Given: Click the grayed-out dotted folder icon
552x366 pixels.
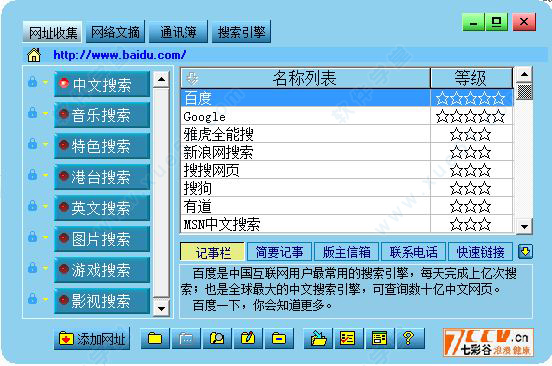Looking at the screenshot, I should [186, 339].
